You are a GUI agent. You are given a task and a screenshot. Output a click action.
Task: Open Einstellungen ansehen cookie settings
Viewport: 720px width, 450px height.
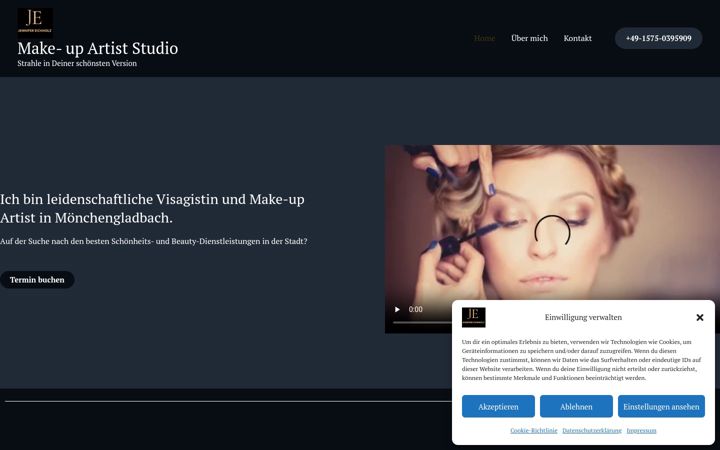tap(661, 406)
